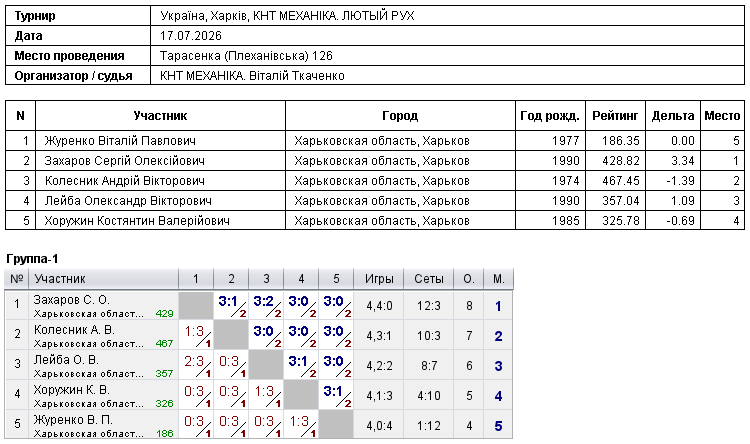Image resolution: width=750 pixels, height=444 pixels.
Task: Click the Место column header
Action: [x=722, y=116]
